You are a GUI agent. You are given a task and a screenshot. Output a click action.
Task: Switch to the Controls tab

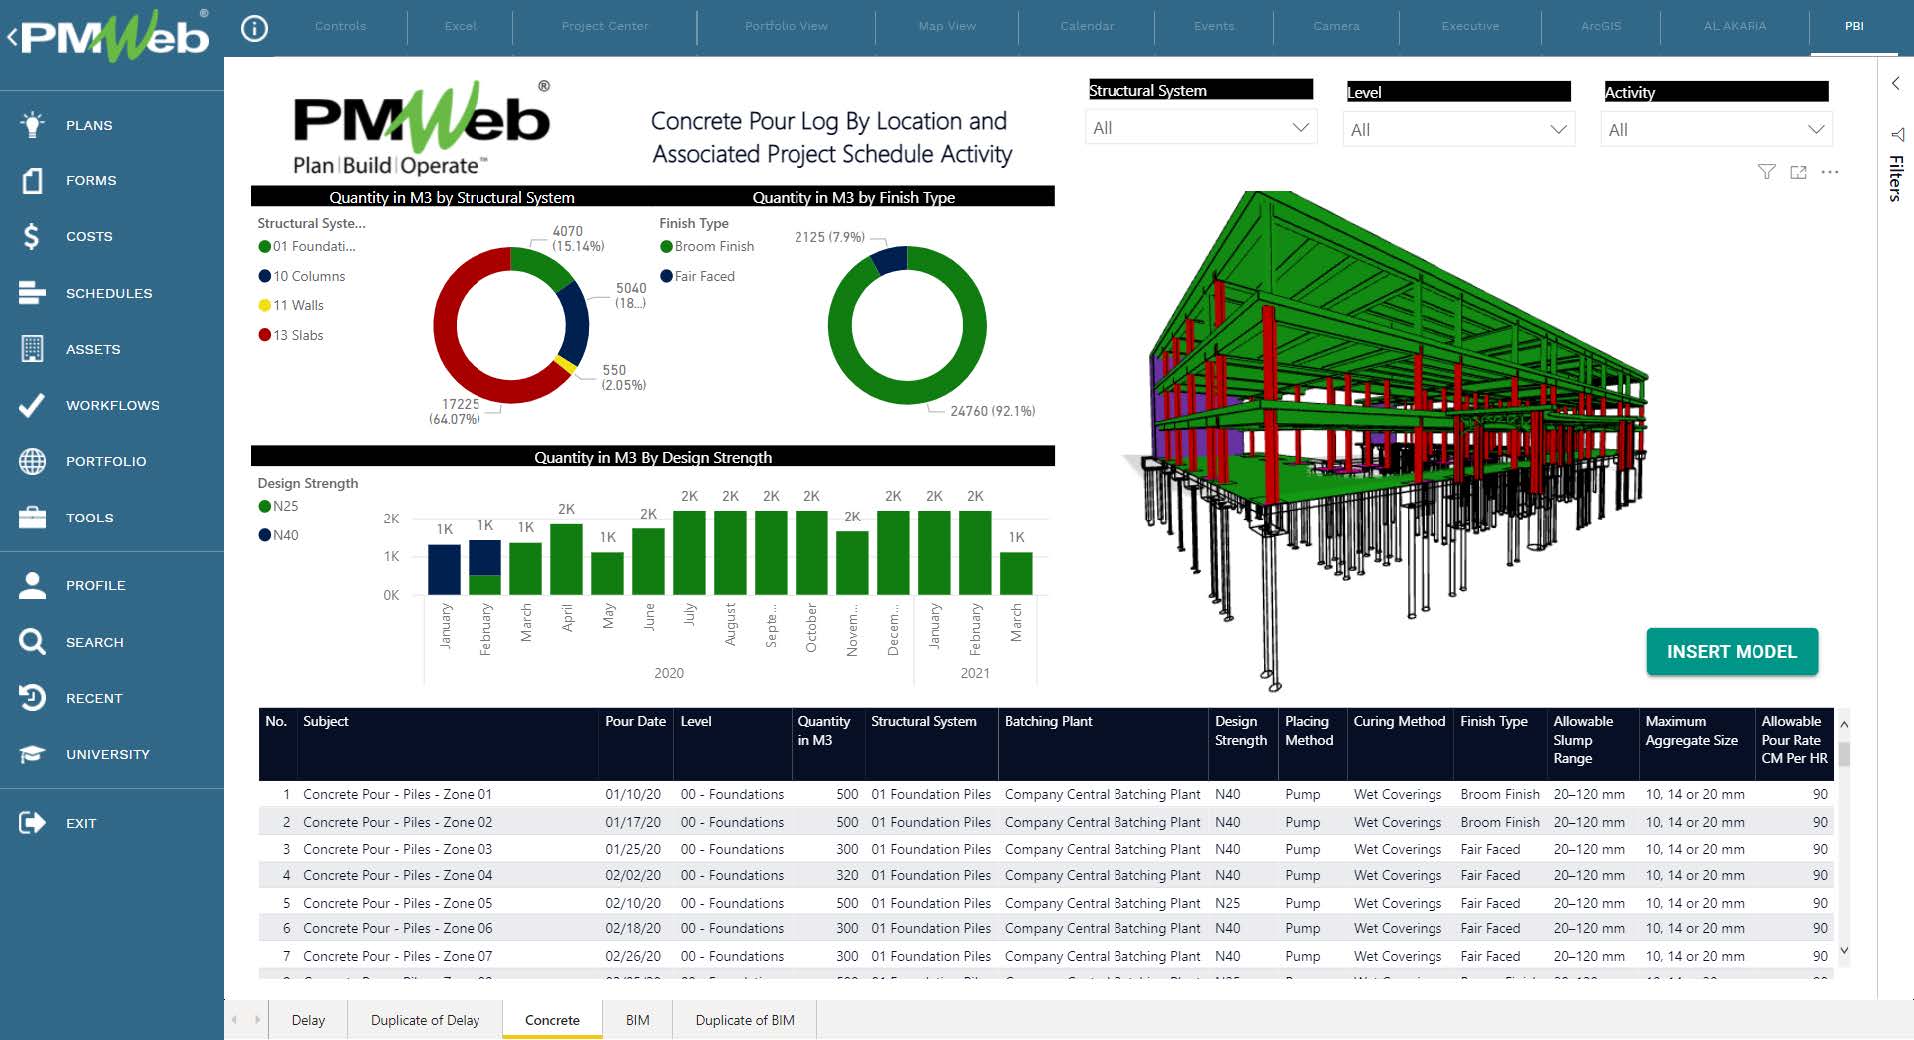(x=340, y=26)
